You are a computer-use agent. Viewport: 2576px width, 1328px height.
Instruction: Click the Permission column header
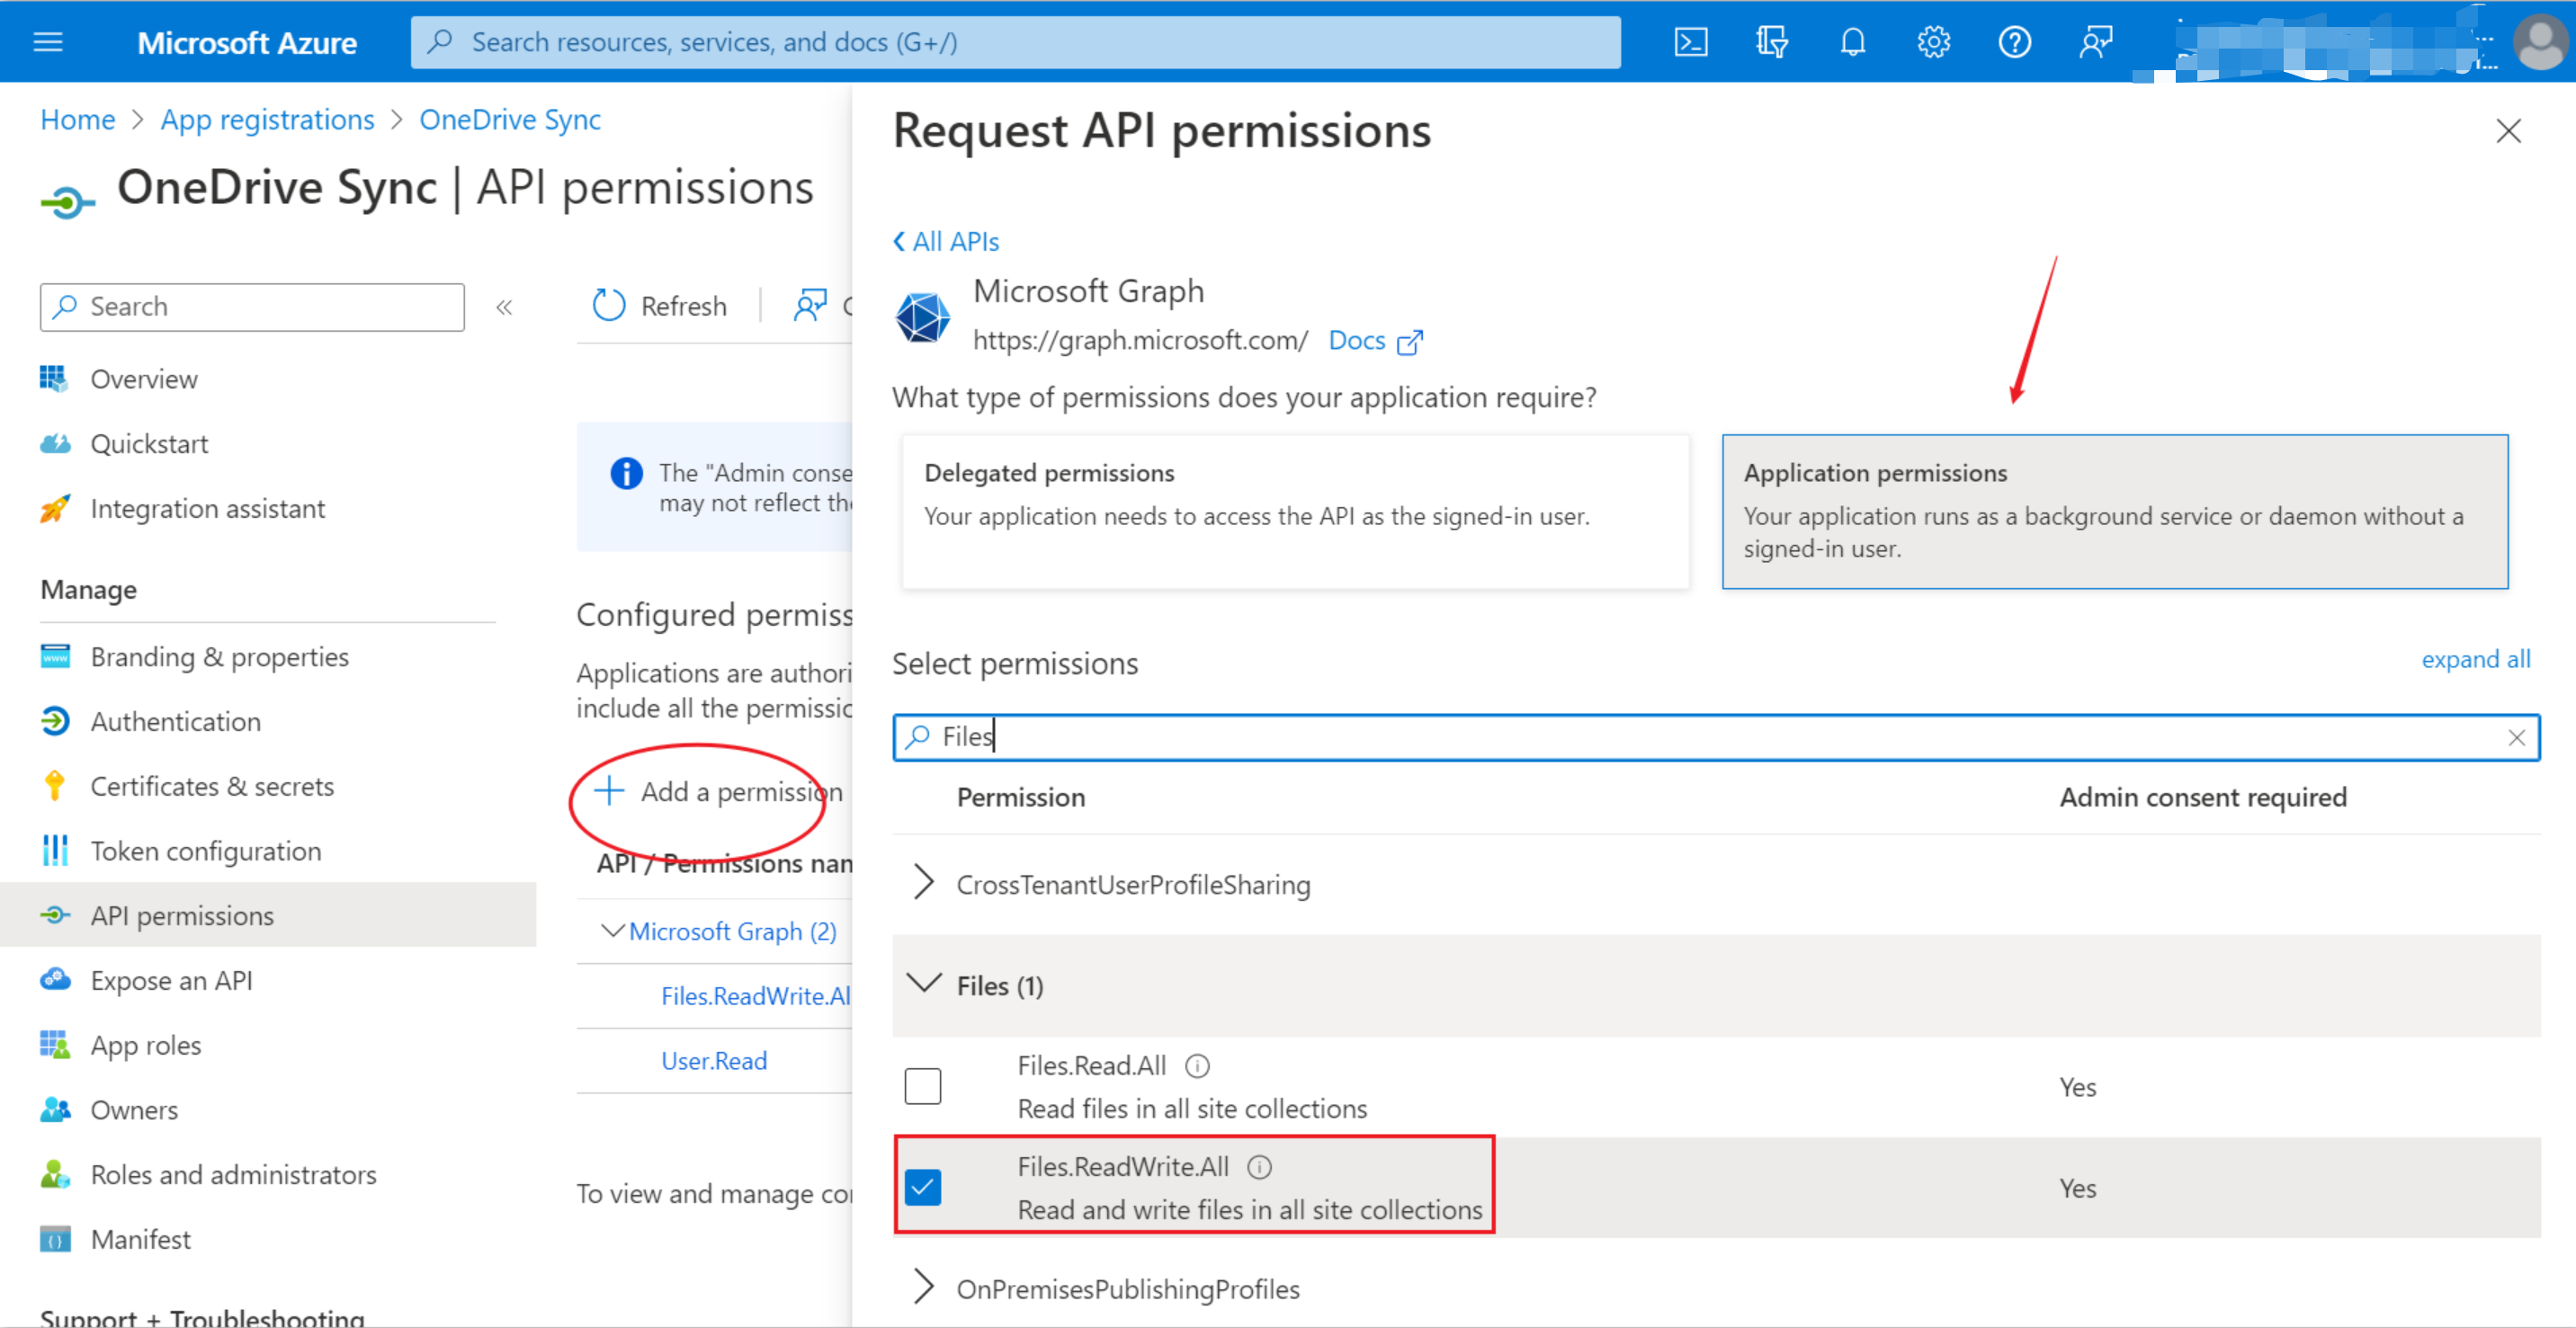coord(1021,798)
